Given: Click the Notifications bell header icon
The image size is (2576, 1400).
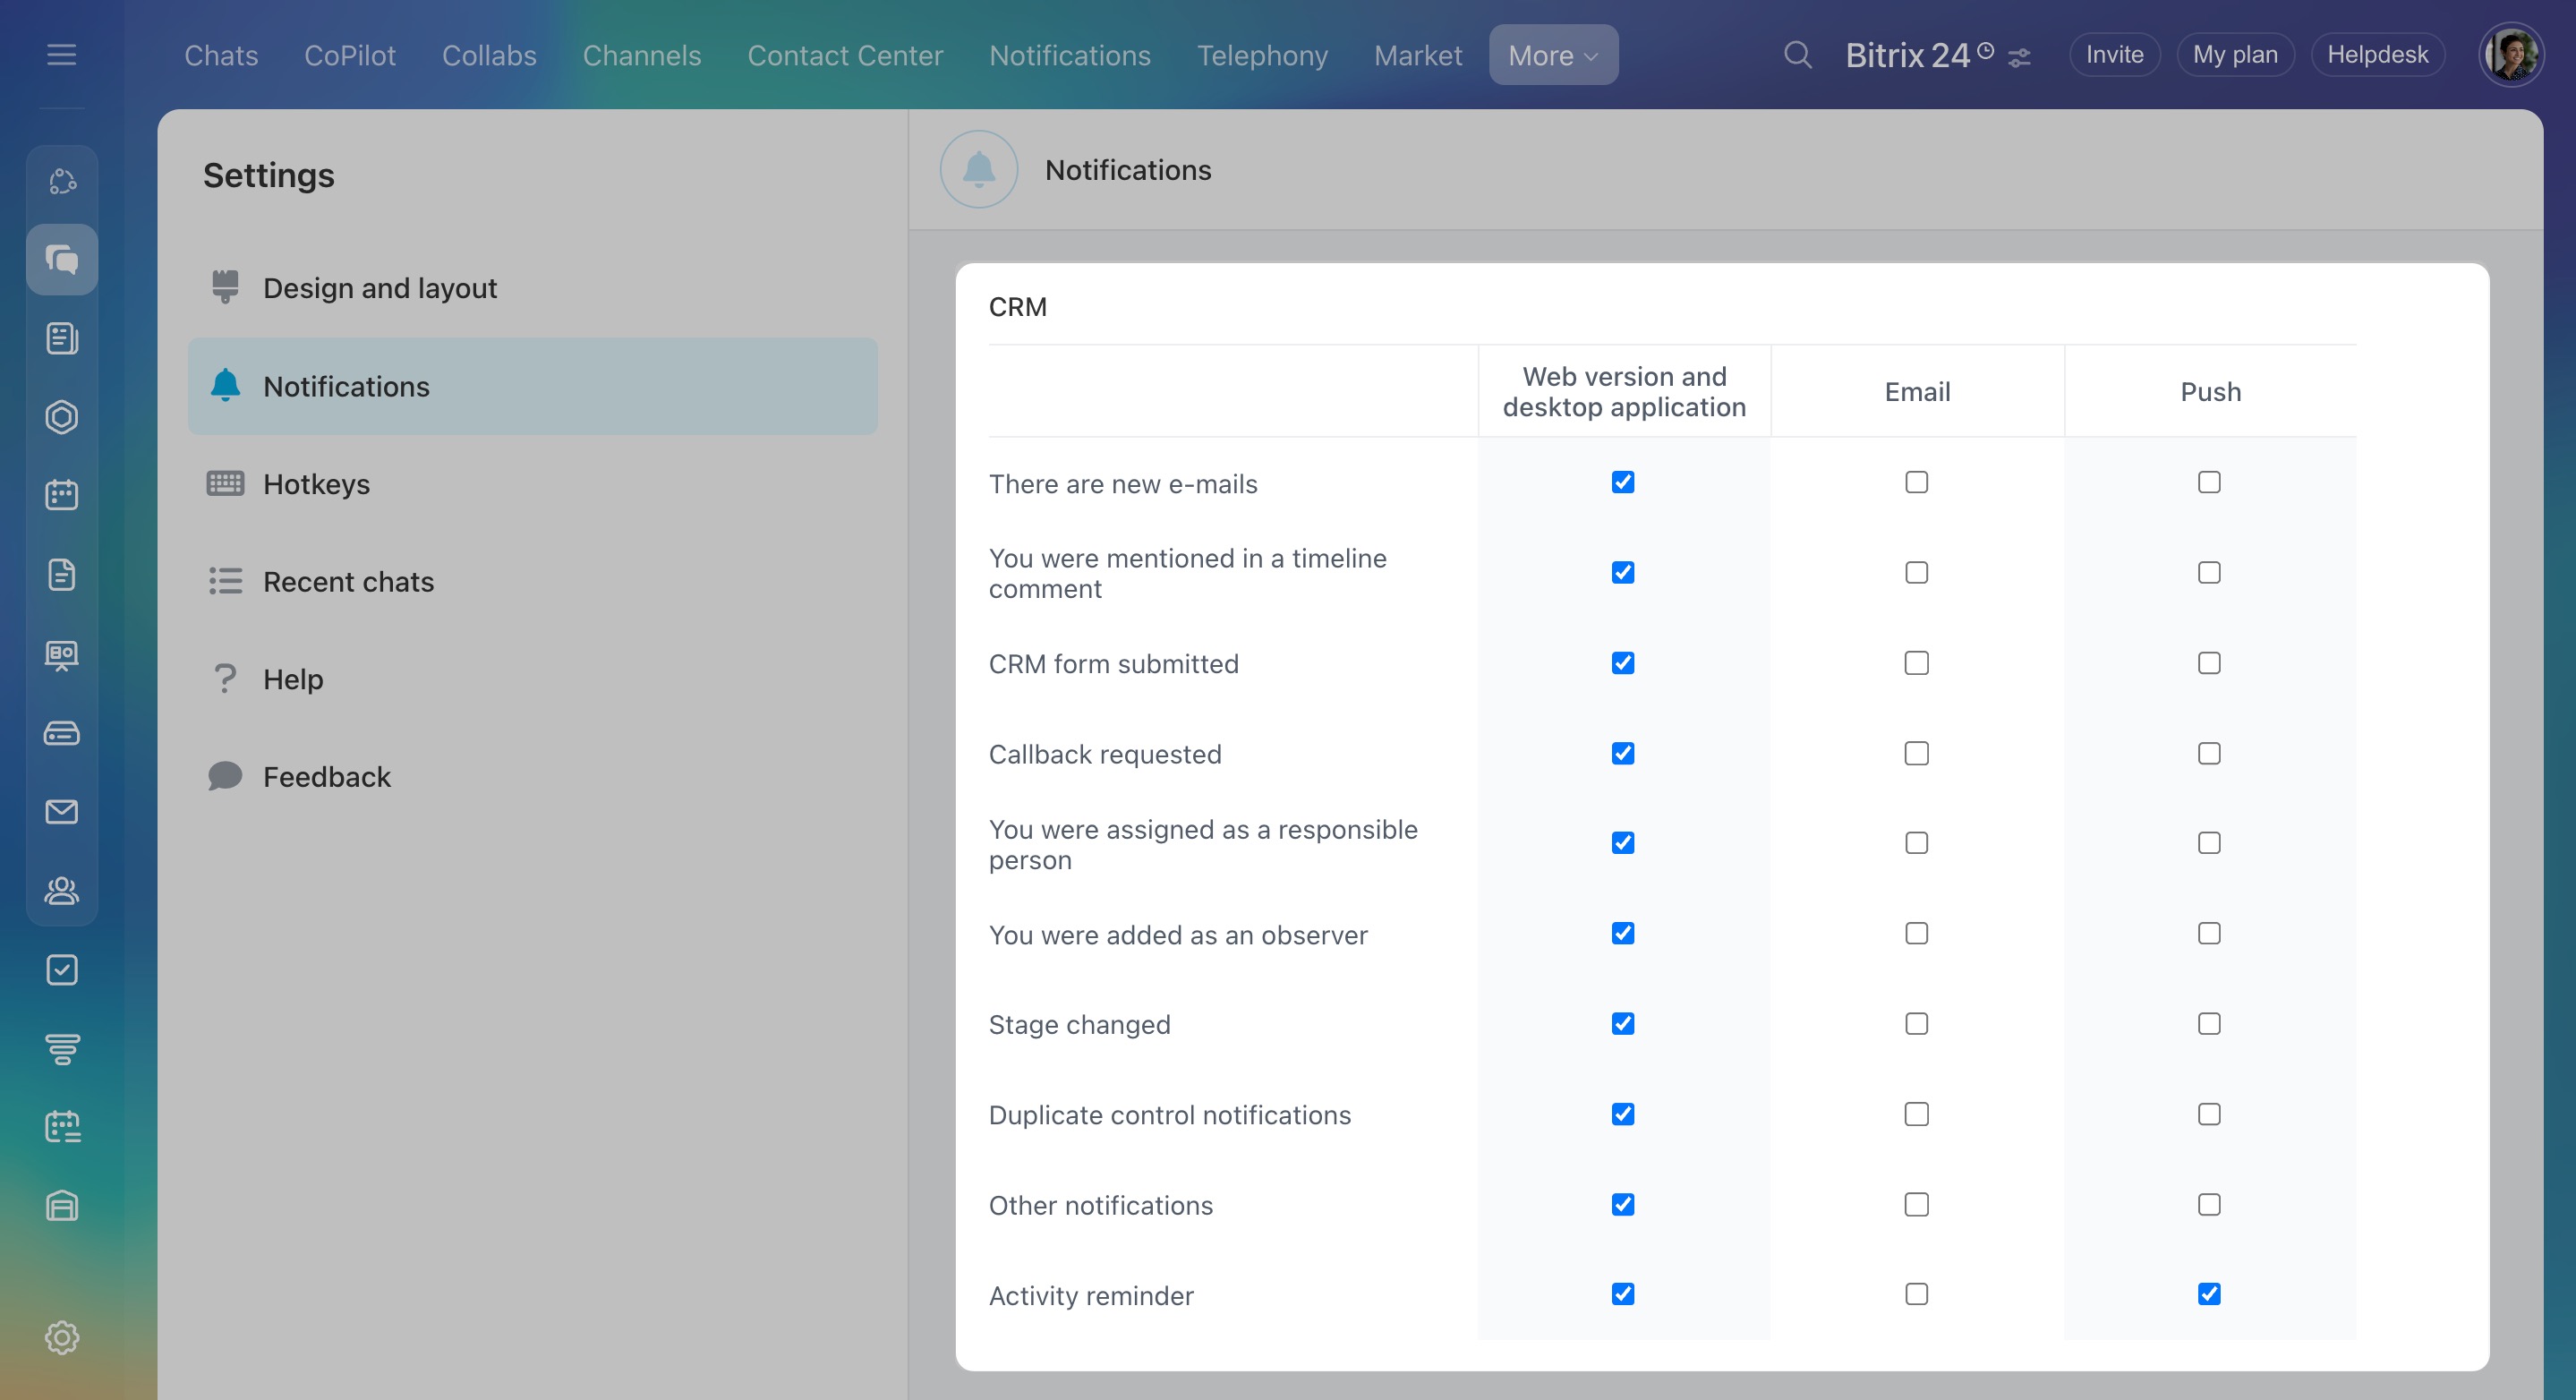Looking at the screenshot, I should [x=979, y=170].
